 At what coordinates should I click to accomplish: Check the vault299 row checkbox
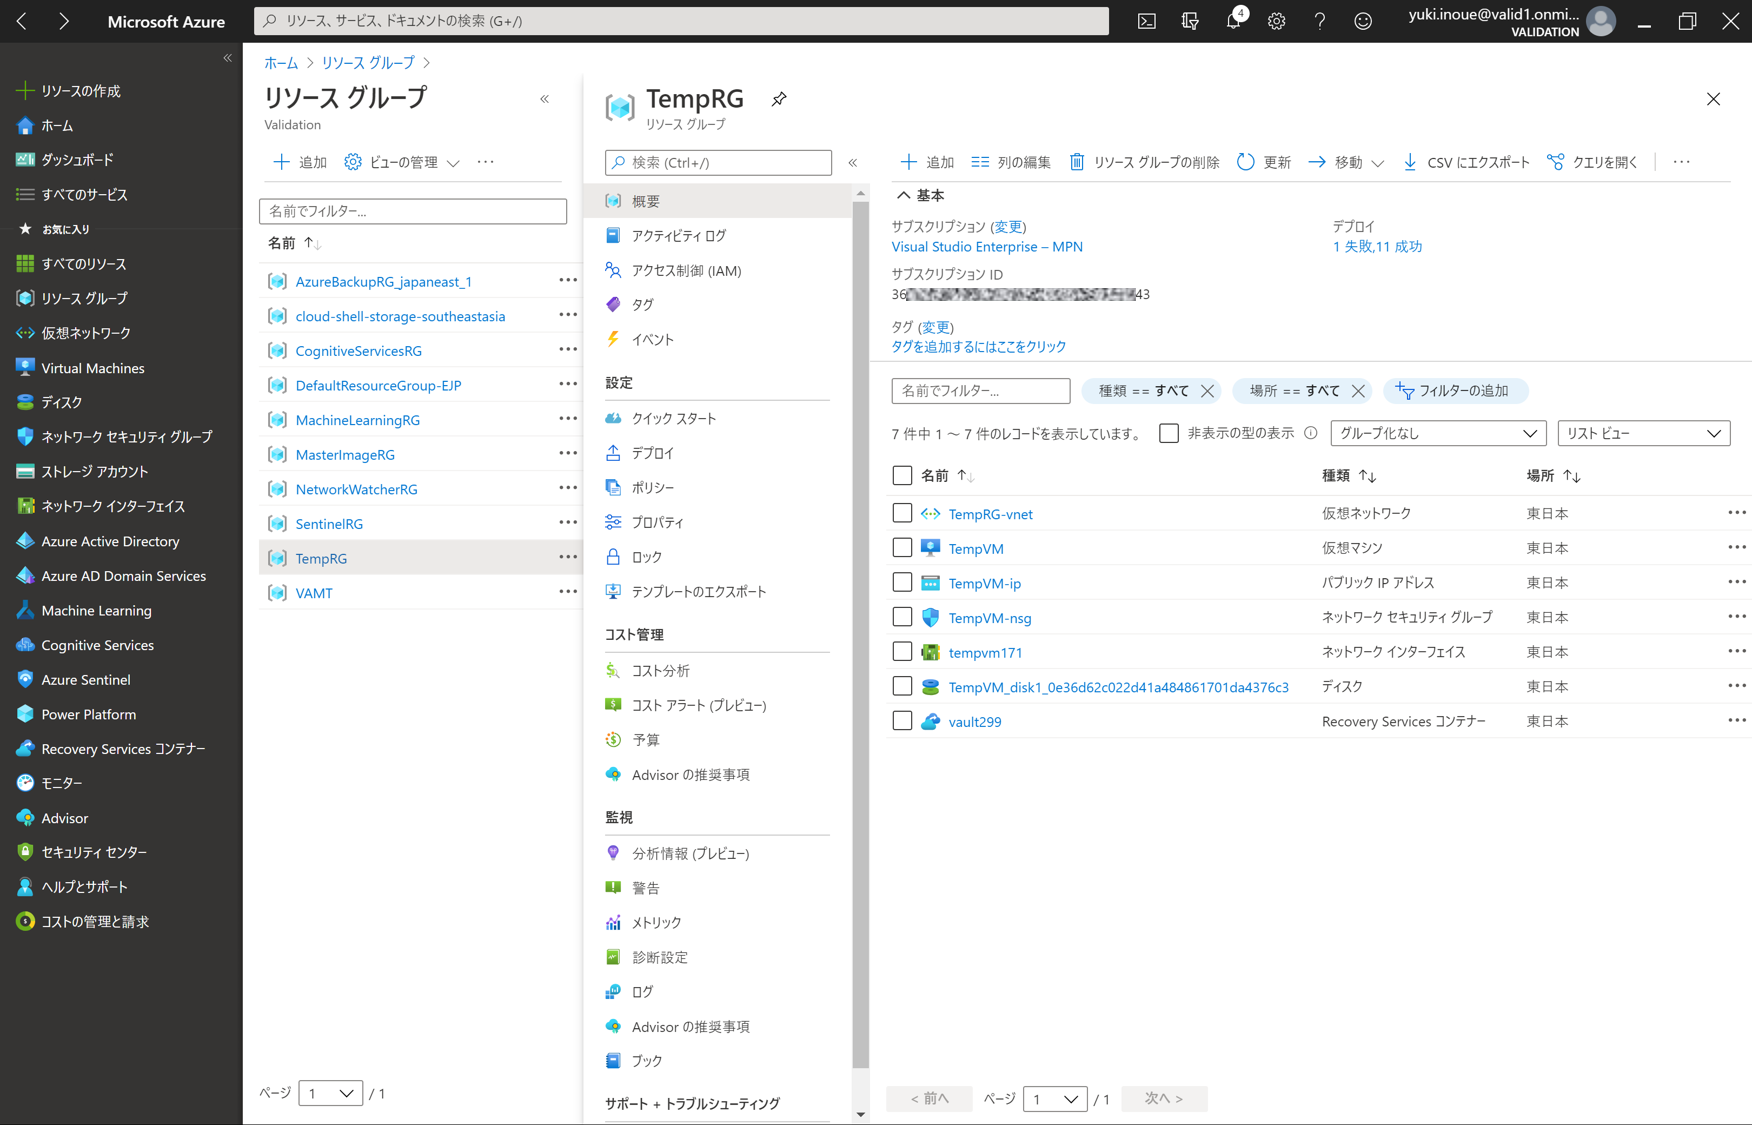tap(902, 721)
